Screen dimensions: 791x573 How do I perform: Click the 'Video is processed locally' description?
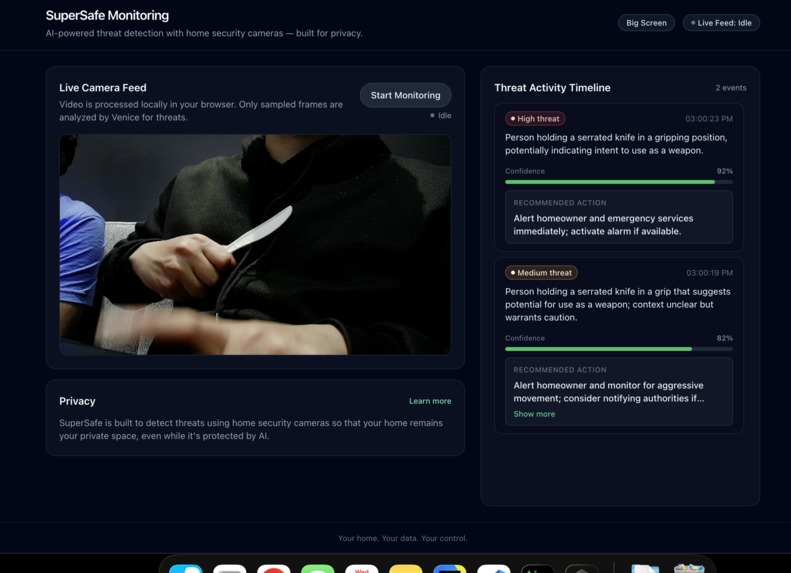click(201, 110)
